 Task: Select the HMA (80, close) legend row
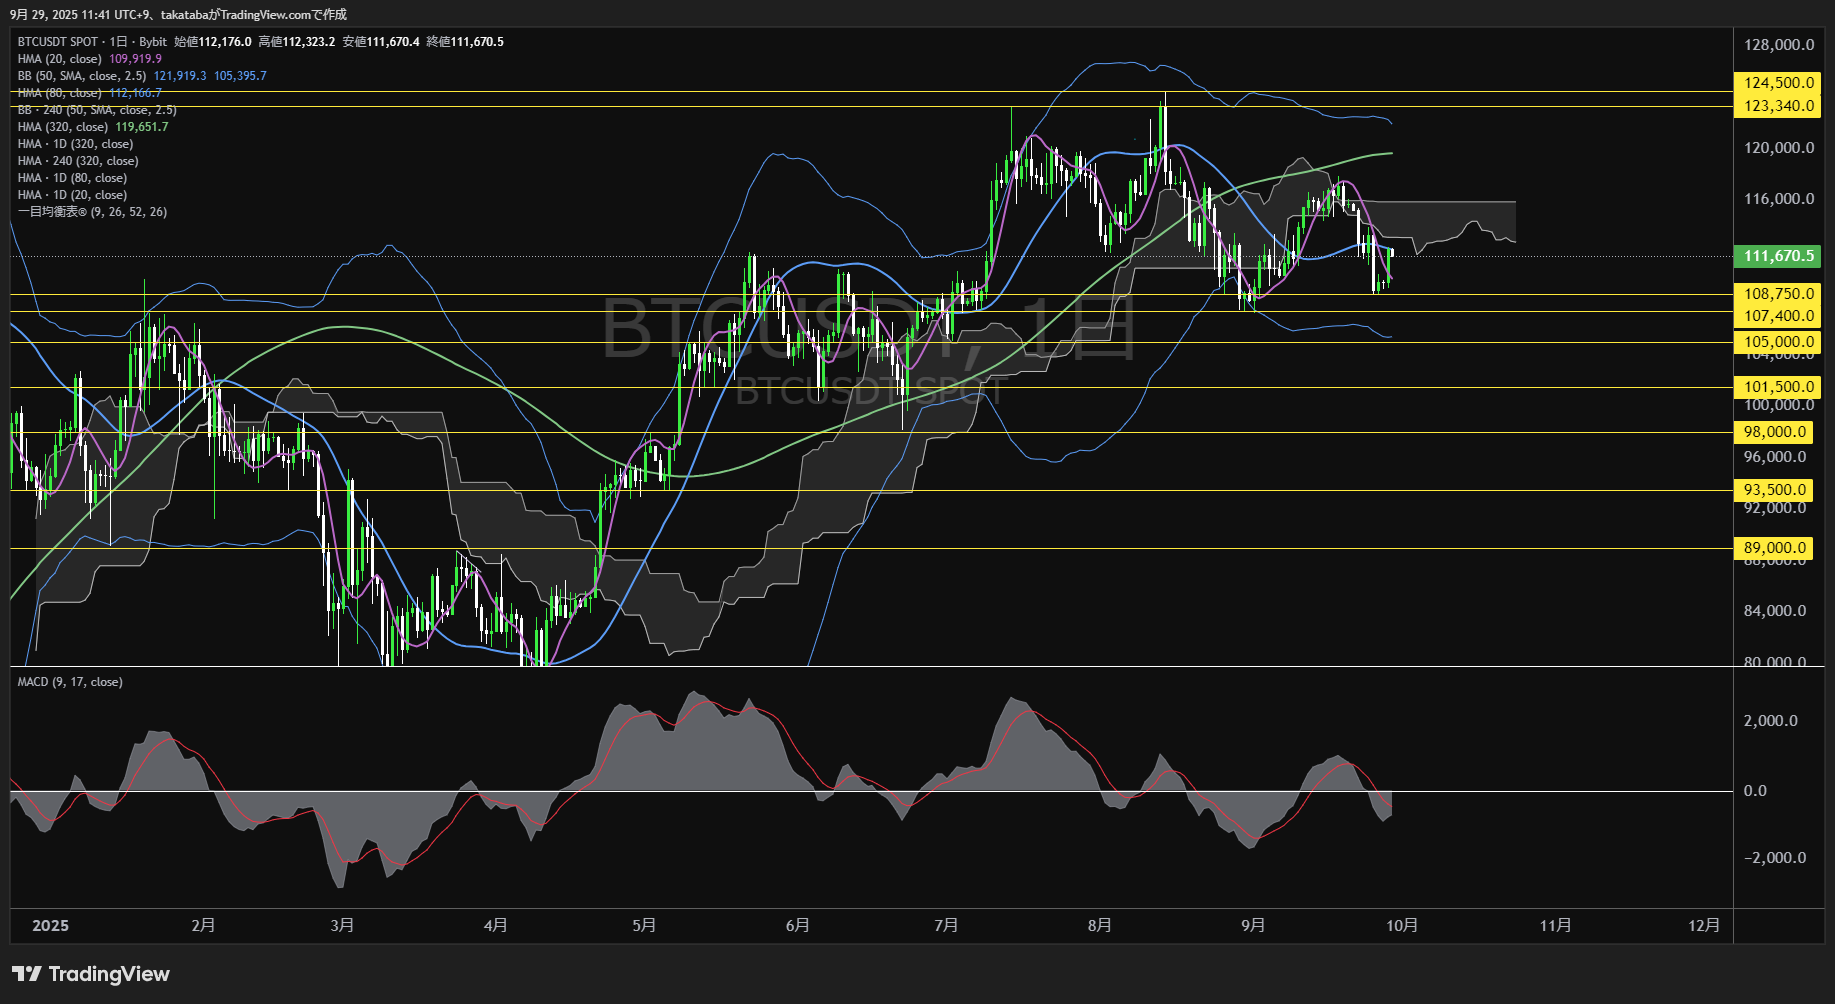click(89, 93)
